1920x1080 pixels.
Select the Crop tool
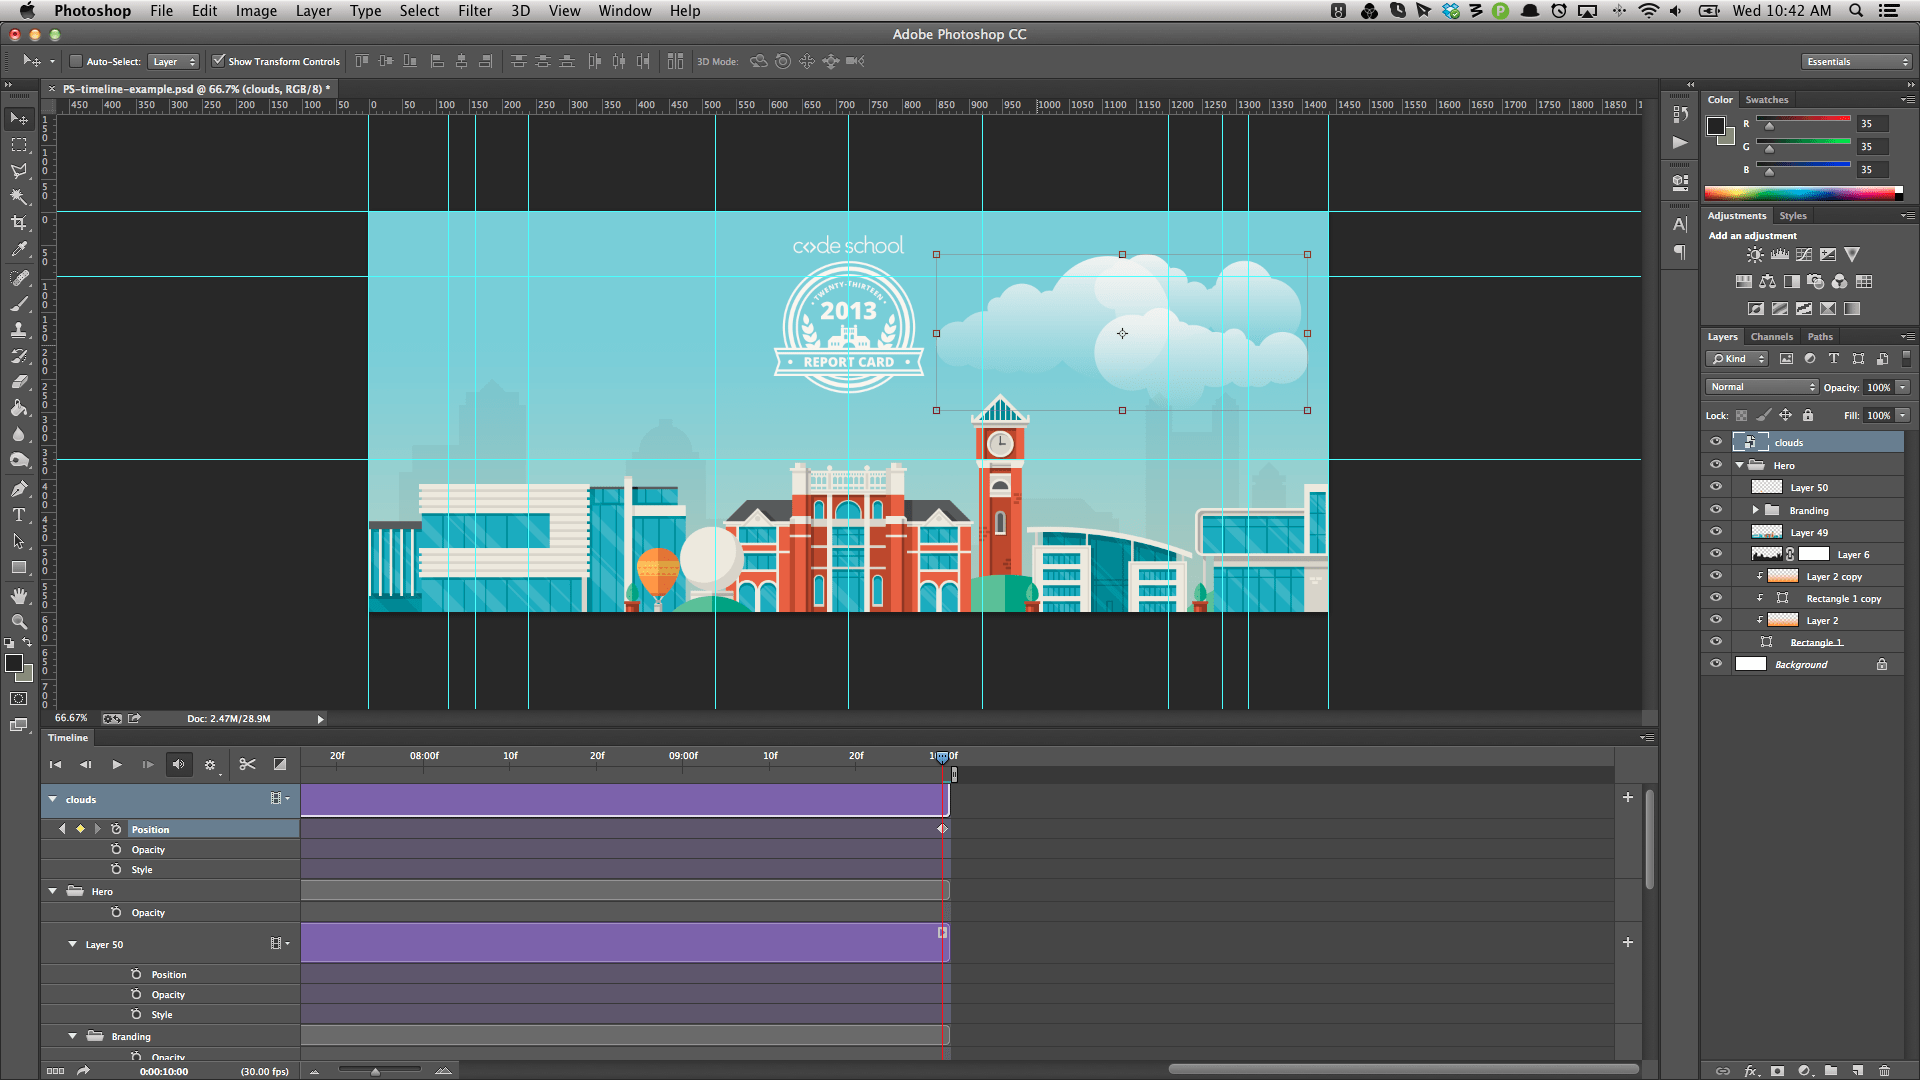[19, 223]
